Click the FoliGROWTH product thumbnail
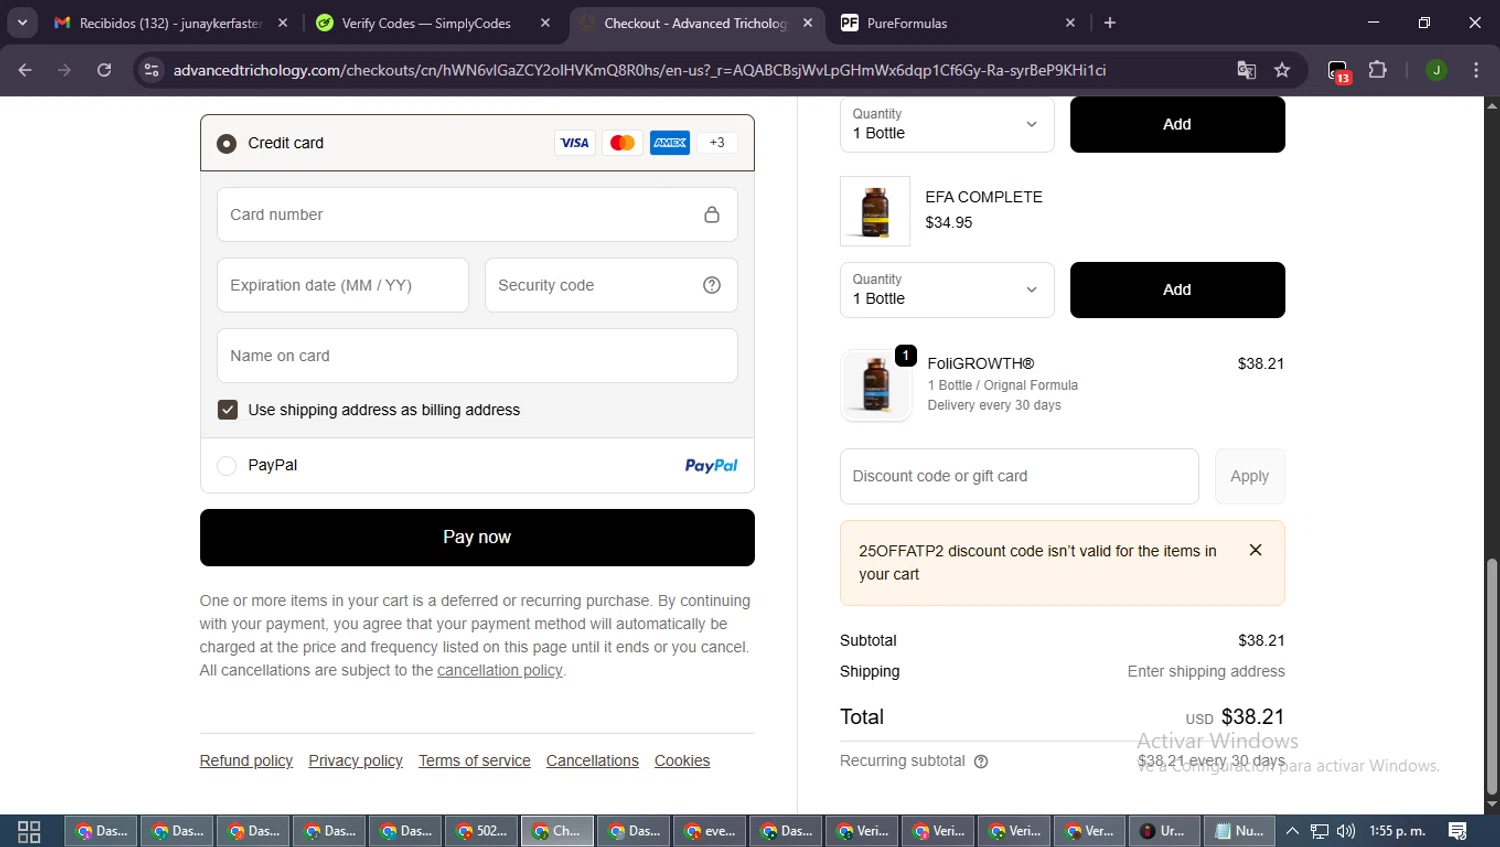1500x847 pixels. pos(876,385)
